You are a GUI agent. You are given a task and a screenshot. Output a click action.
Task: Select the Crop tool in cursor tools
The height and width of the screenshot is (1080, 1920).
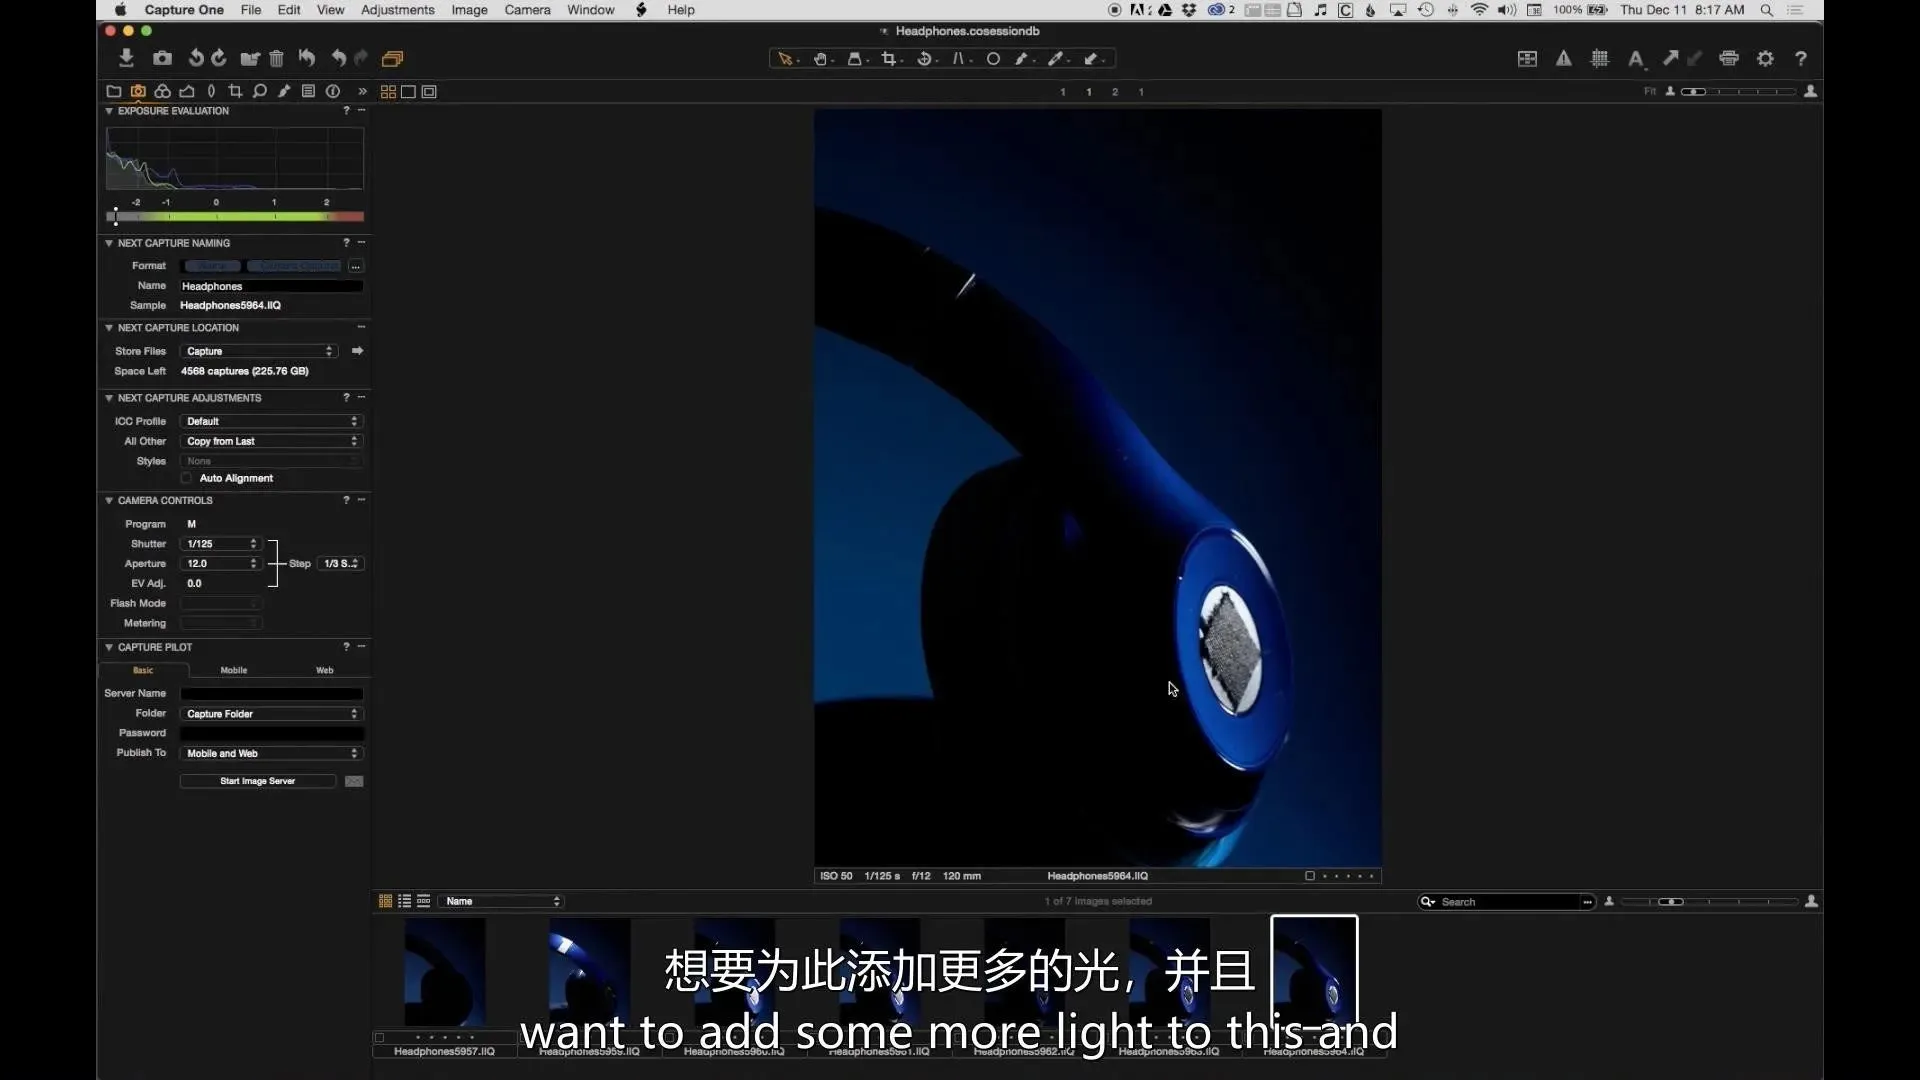click(x=888, y=59)
